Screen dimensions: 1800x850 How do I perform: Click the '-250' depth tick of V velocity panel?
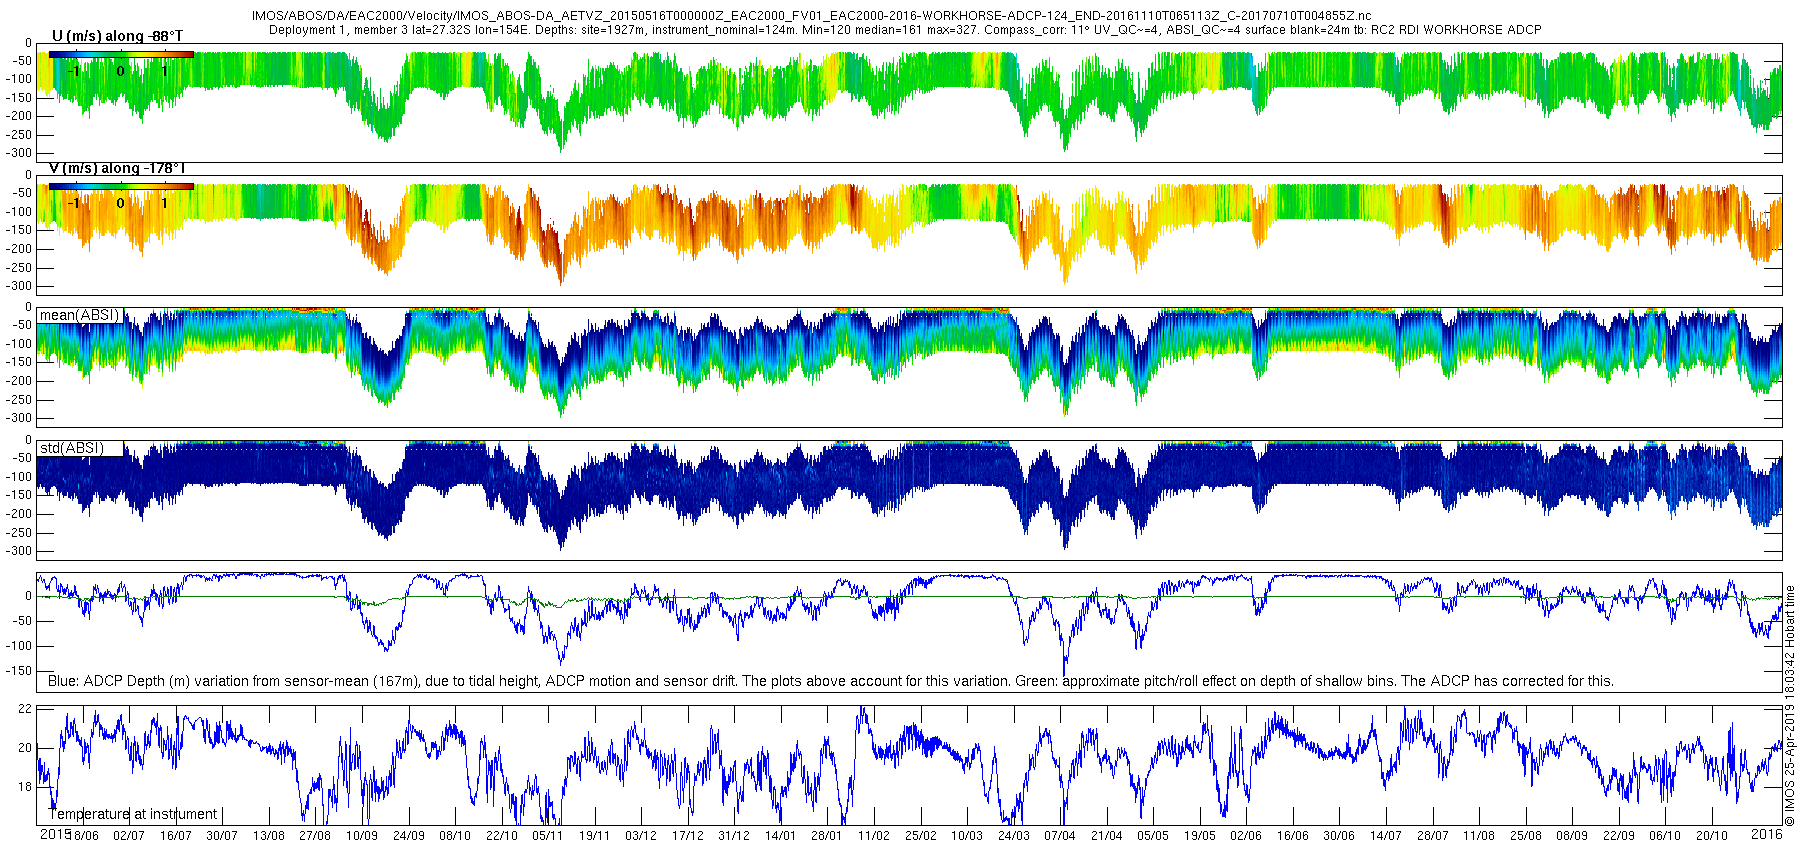coord(20,268)
